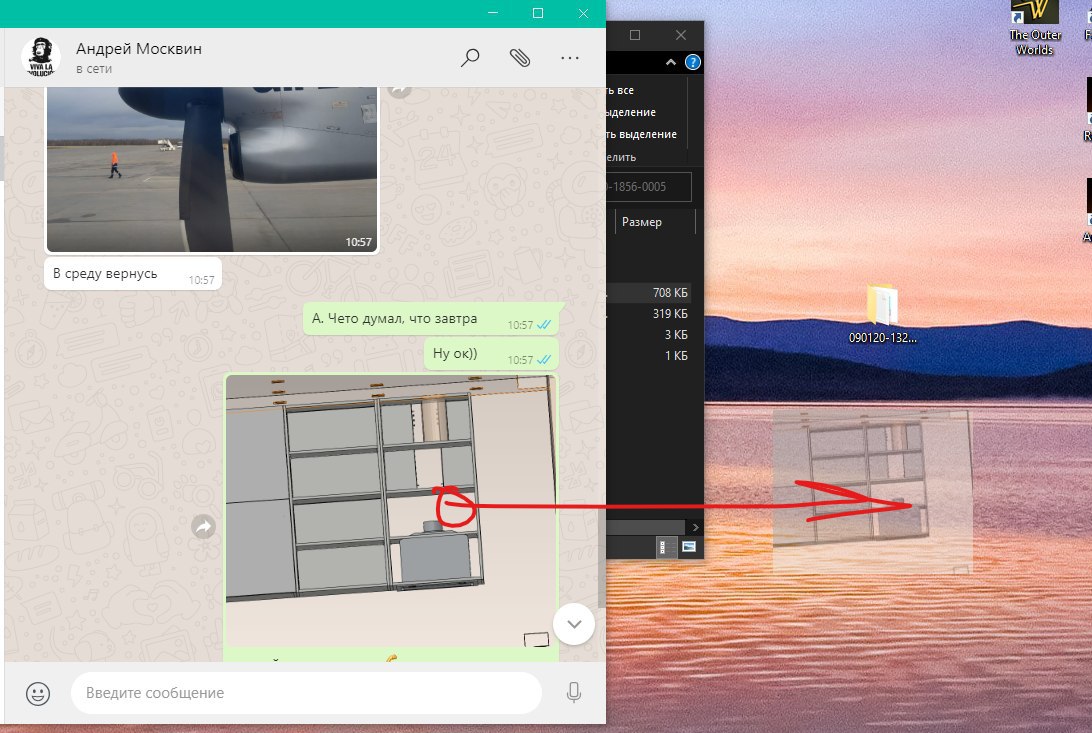Select the 1 КБ file row
1092x733 pixels.
(648, 355)
